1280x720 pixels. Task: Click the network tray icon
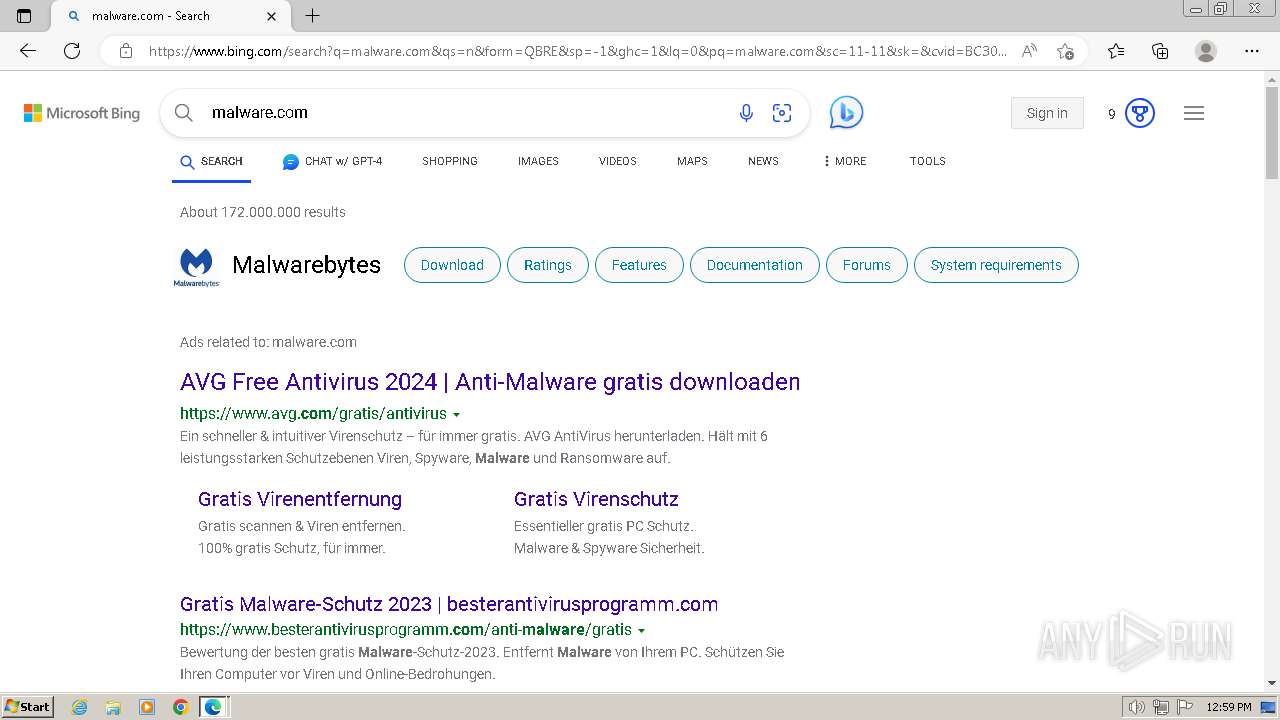point(1160,707)
